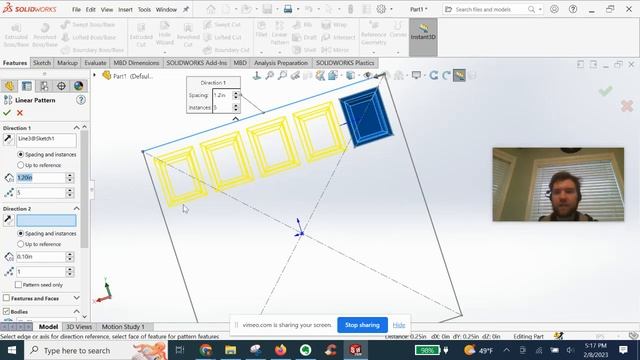Screen dimensions: 640x360
Task: Open the DimXpertManager tab icon
Action: [61, 86]
